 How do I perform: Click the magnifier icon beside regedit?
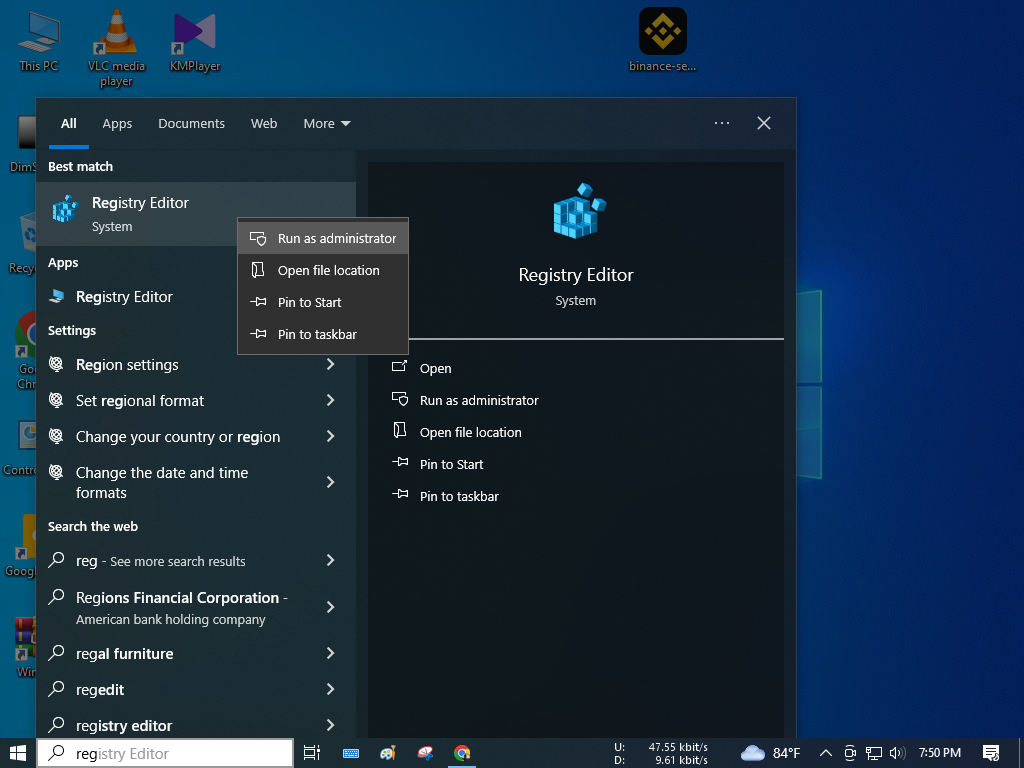56,688
